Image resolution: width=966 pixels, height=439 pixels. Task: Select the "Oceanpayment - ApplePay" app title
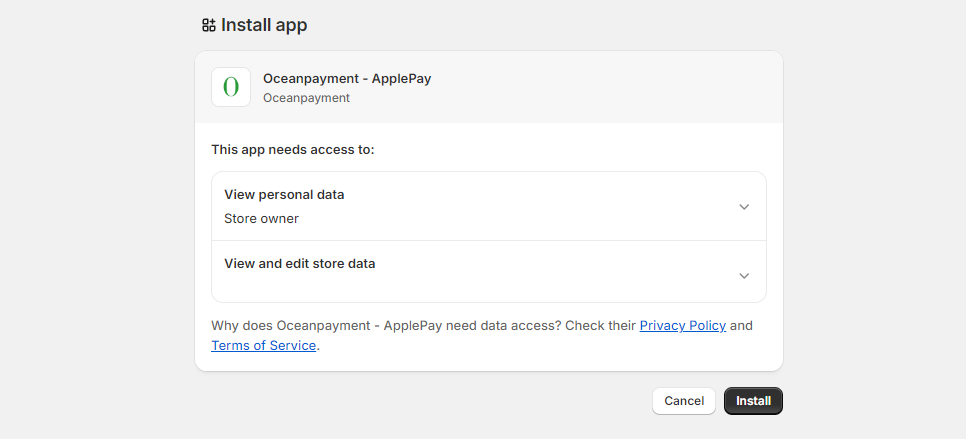click(347, 78)
